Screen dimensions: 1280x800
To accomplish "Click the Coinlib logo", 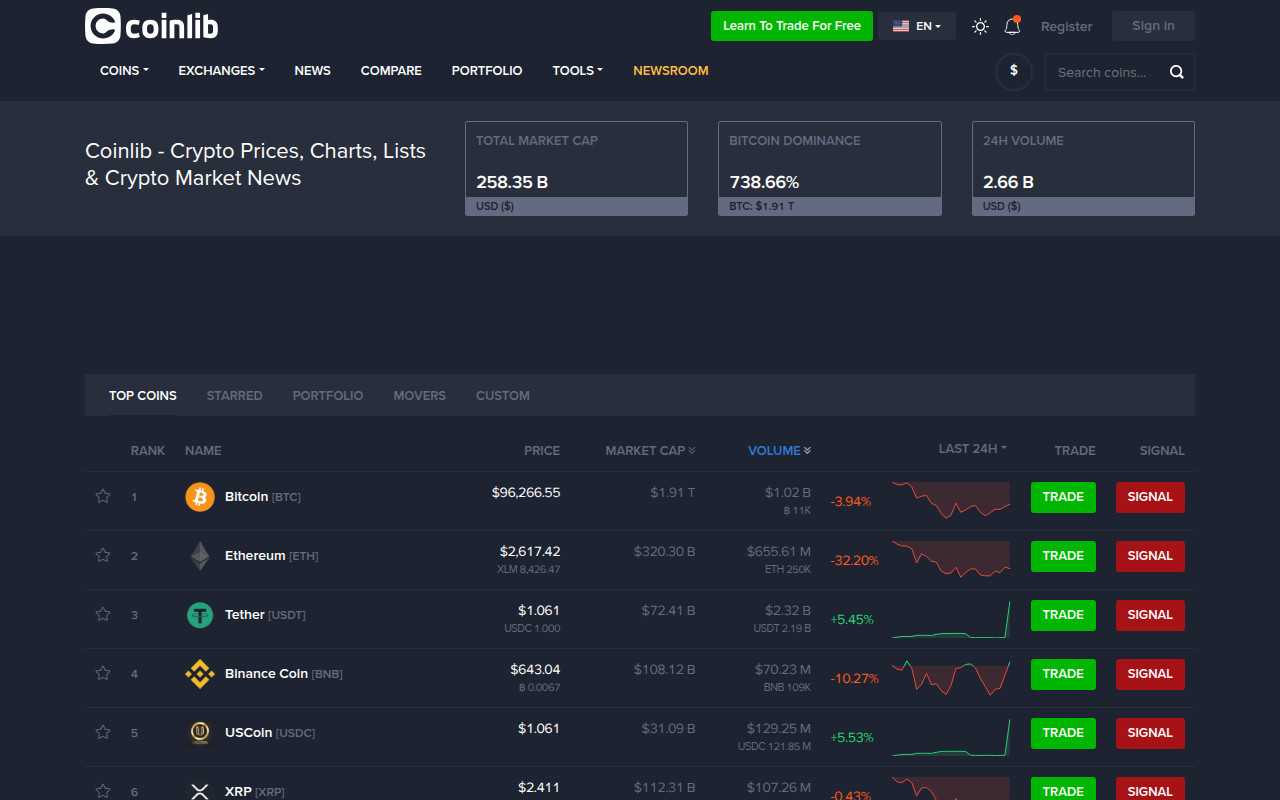I will click(152, 26).
